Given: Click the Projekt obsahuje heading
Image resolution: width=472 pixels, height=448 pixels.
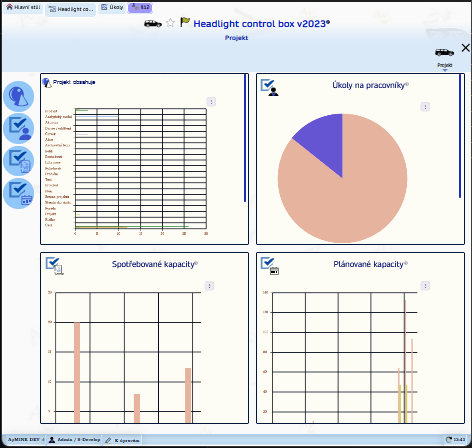Looking at the screenshot, I should (x=74, y=82).
